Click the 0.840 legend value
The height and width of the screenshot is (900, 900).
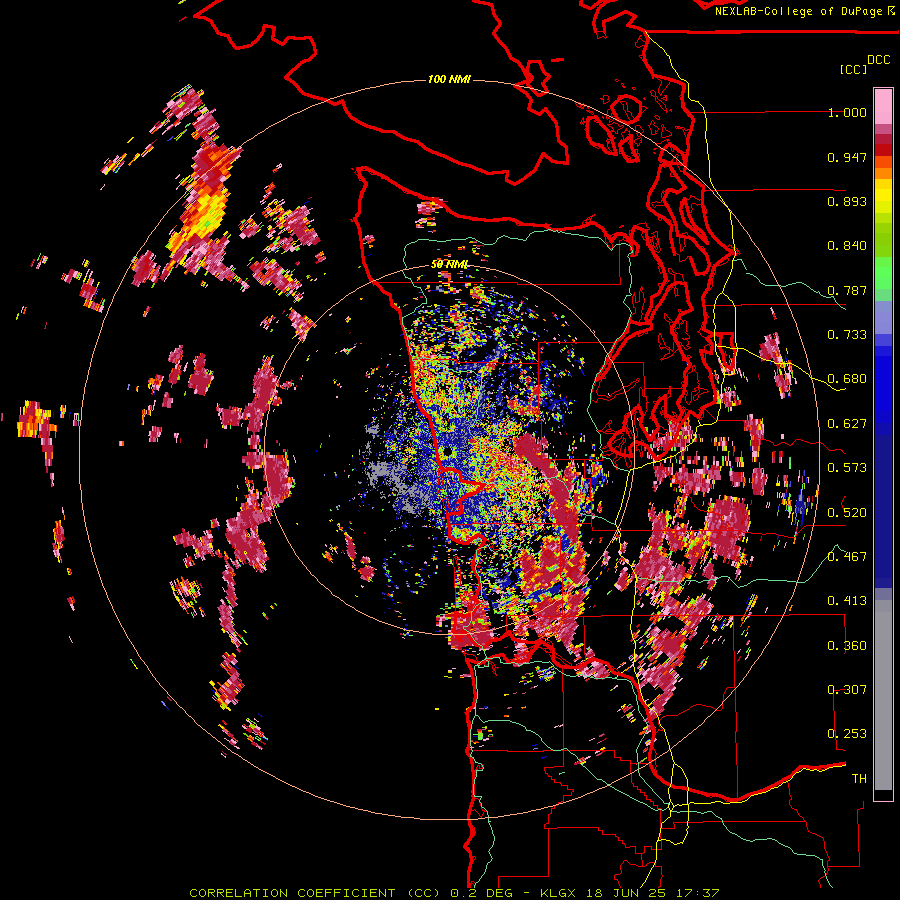847,246
